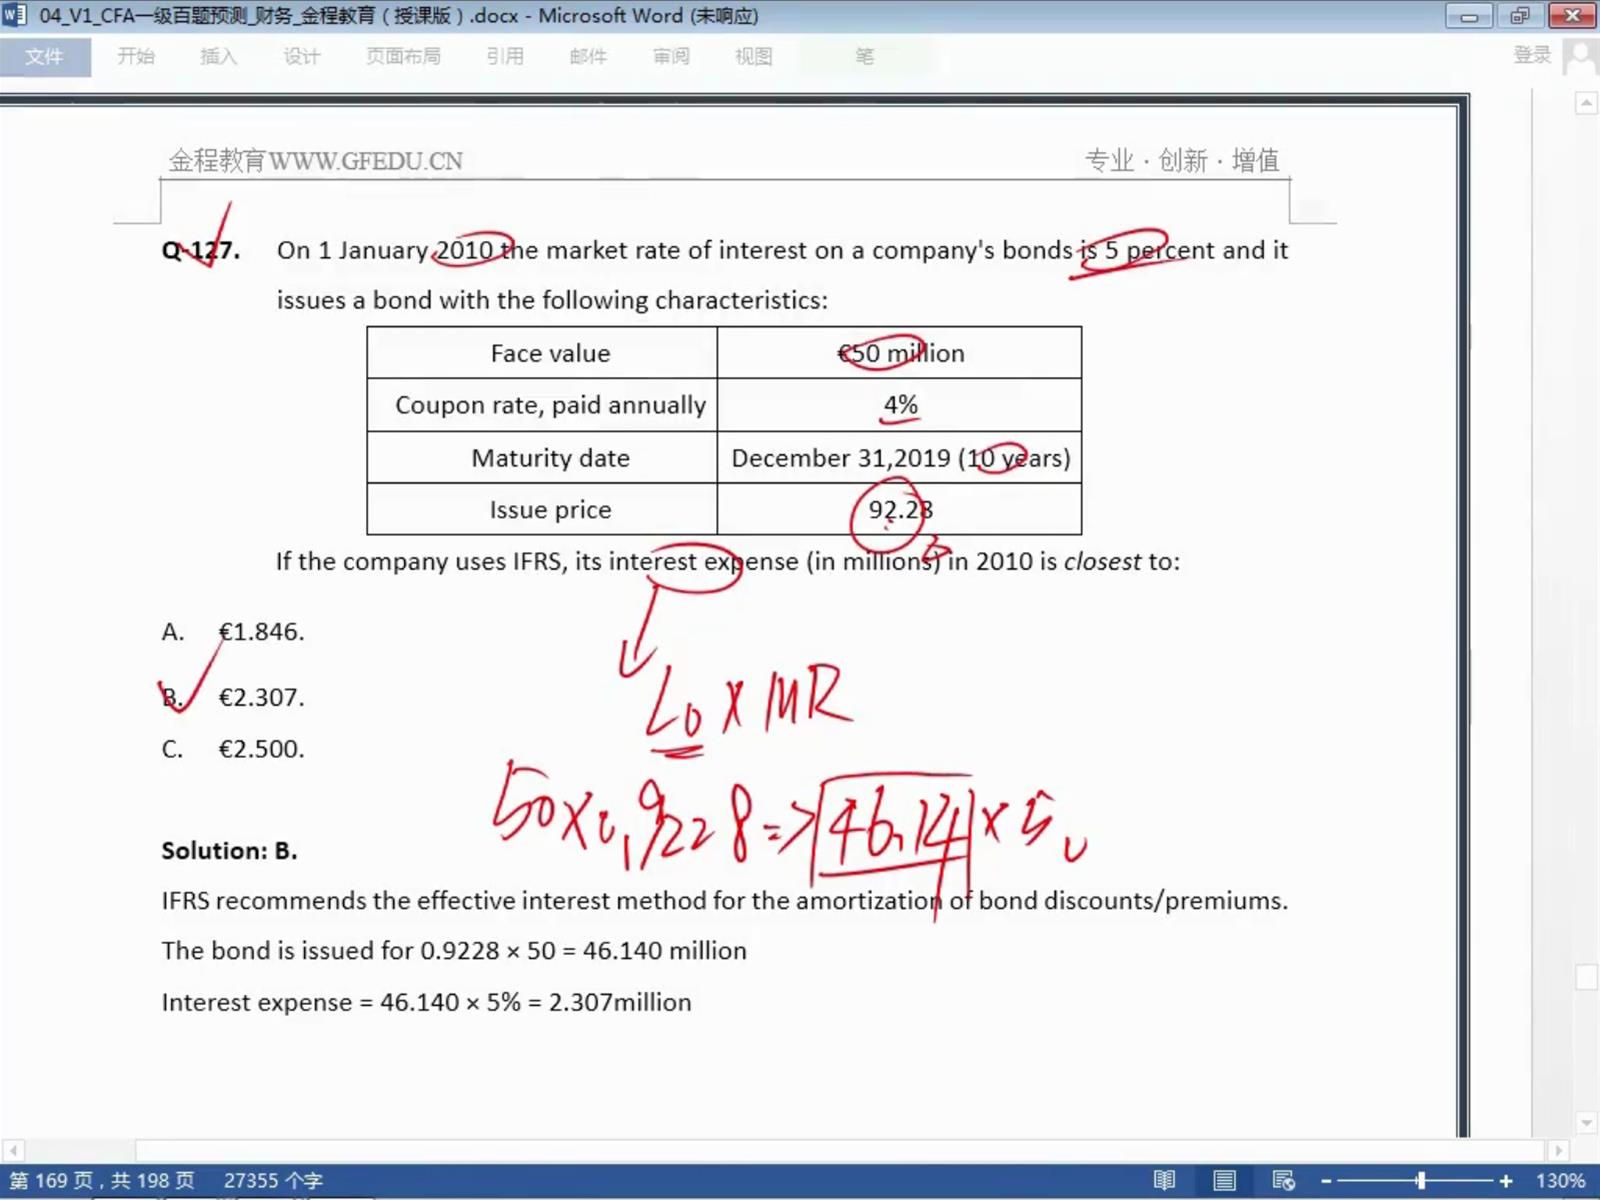Click the '92.28' issue price value

900,510
